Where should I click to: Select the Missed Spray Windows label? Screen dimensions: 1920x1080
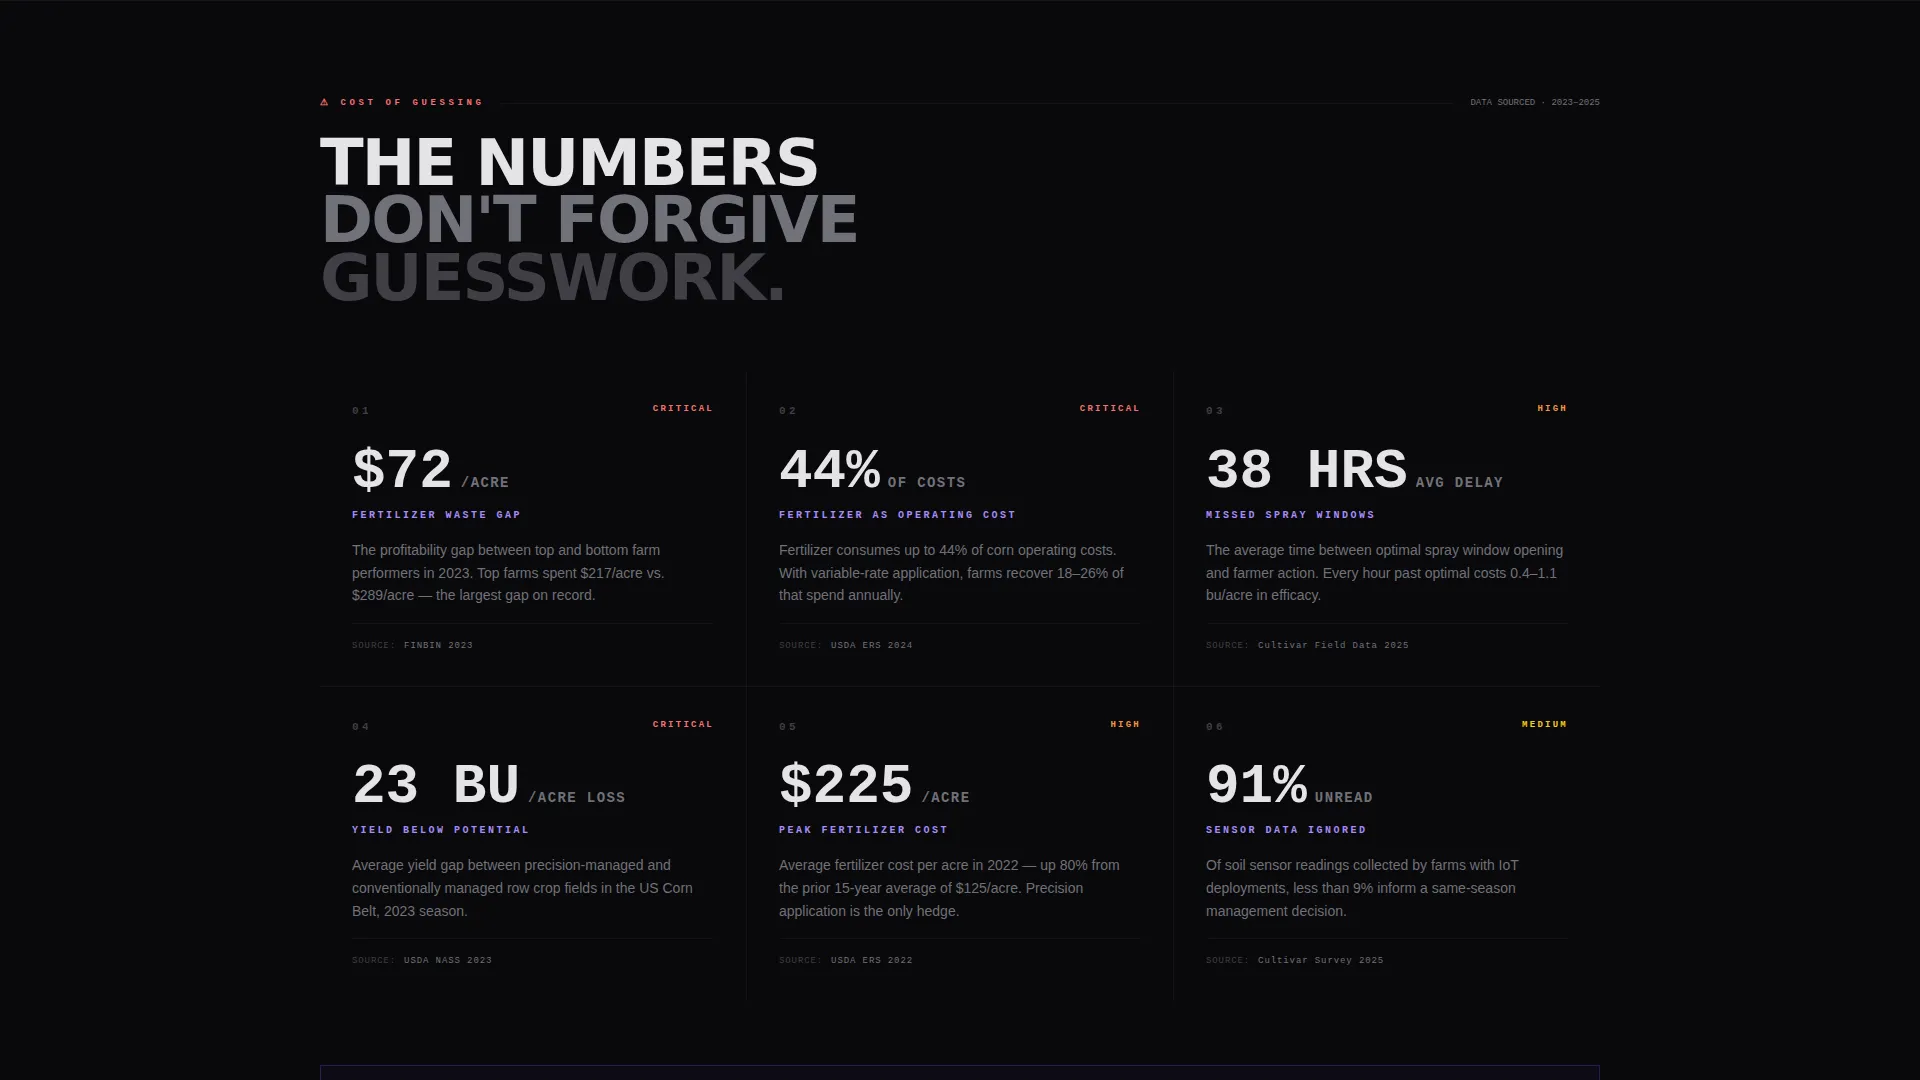click(1290, 515)
